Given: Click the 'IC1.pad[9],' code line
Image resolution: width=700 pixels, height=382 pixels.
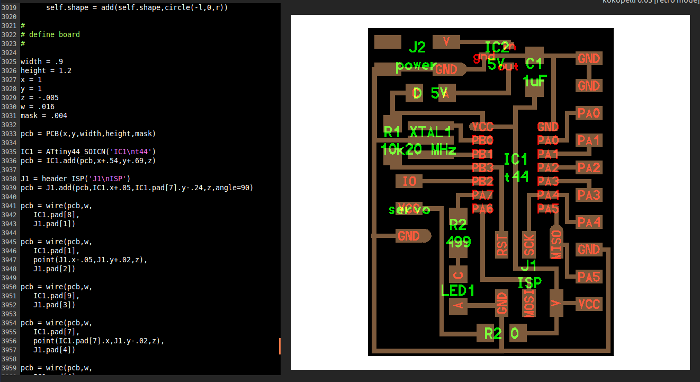Looking at the screenshot, I should pyautogui.click(x=56, y=295).
